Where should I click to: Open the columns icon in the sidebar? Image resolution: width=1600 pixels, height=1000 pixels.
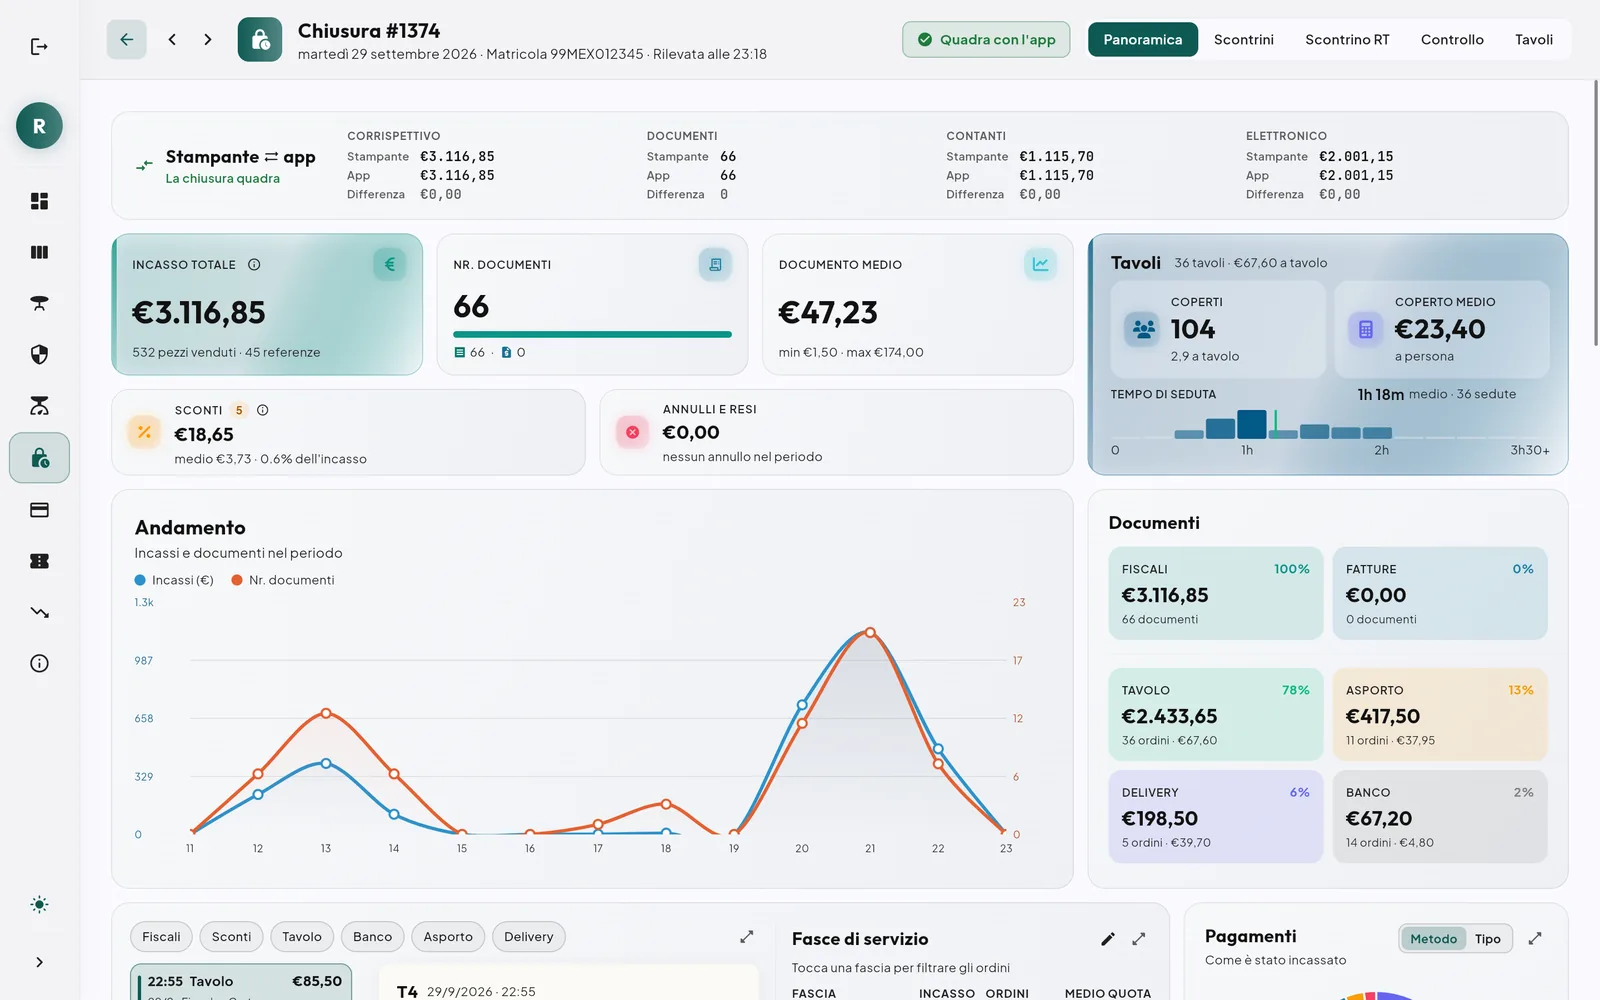click(x=39, y=252)
